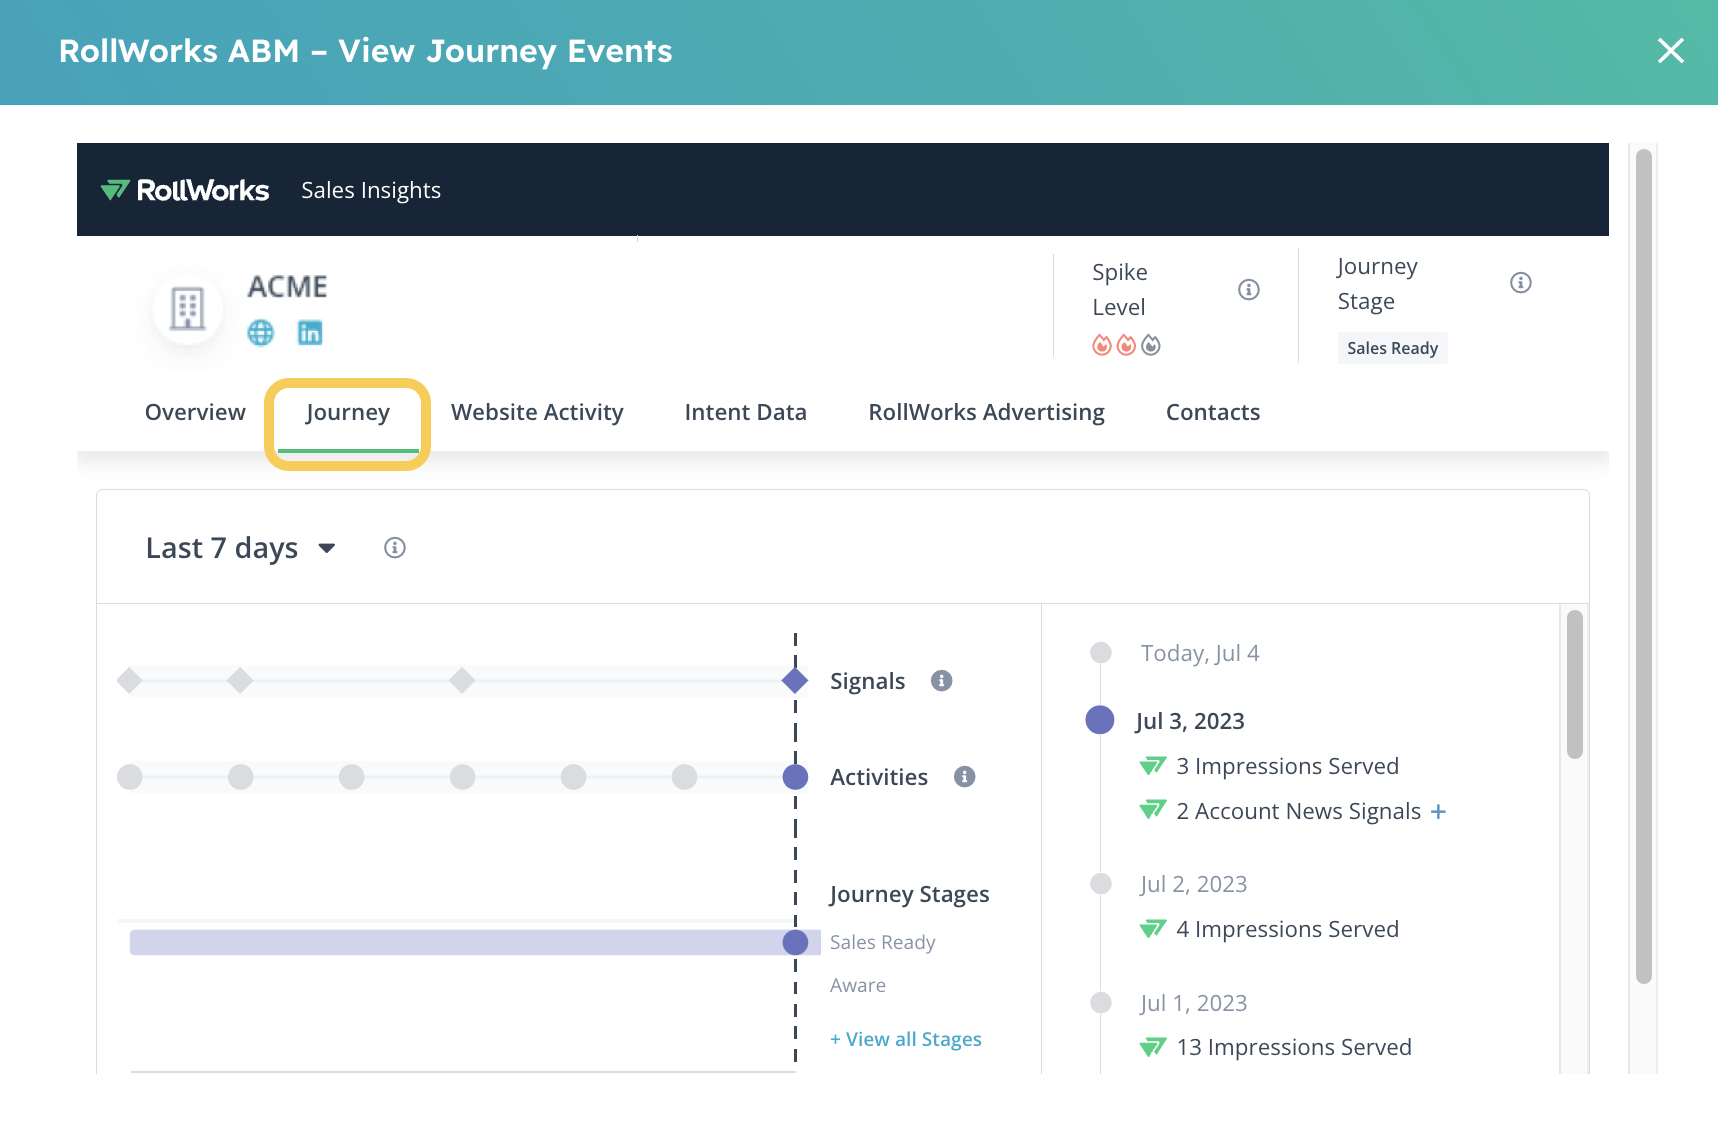Click the Sales Ready stage badge
This screenshot has height=1146, width=1718.
tap(1391, 348)
